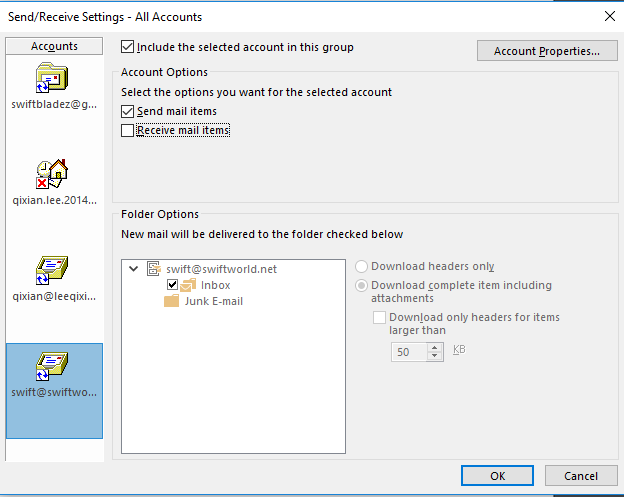Select swift@swiftworld.net root tree label

[x=221, y=269]
